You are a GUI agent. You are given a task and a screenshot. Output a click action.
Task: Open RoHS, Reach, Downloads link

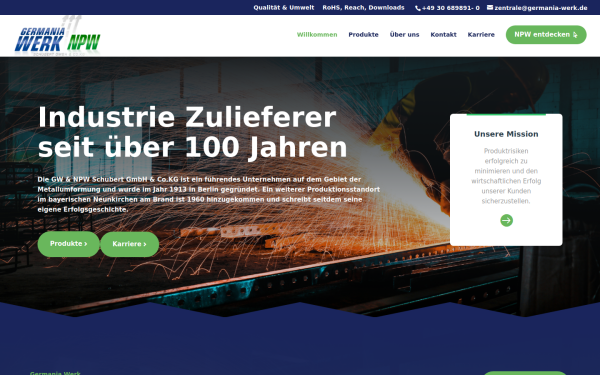click(363, 8)
